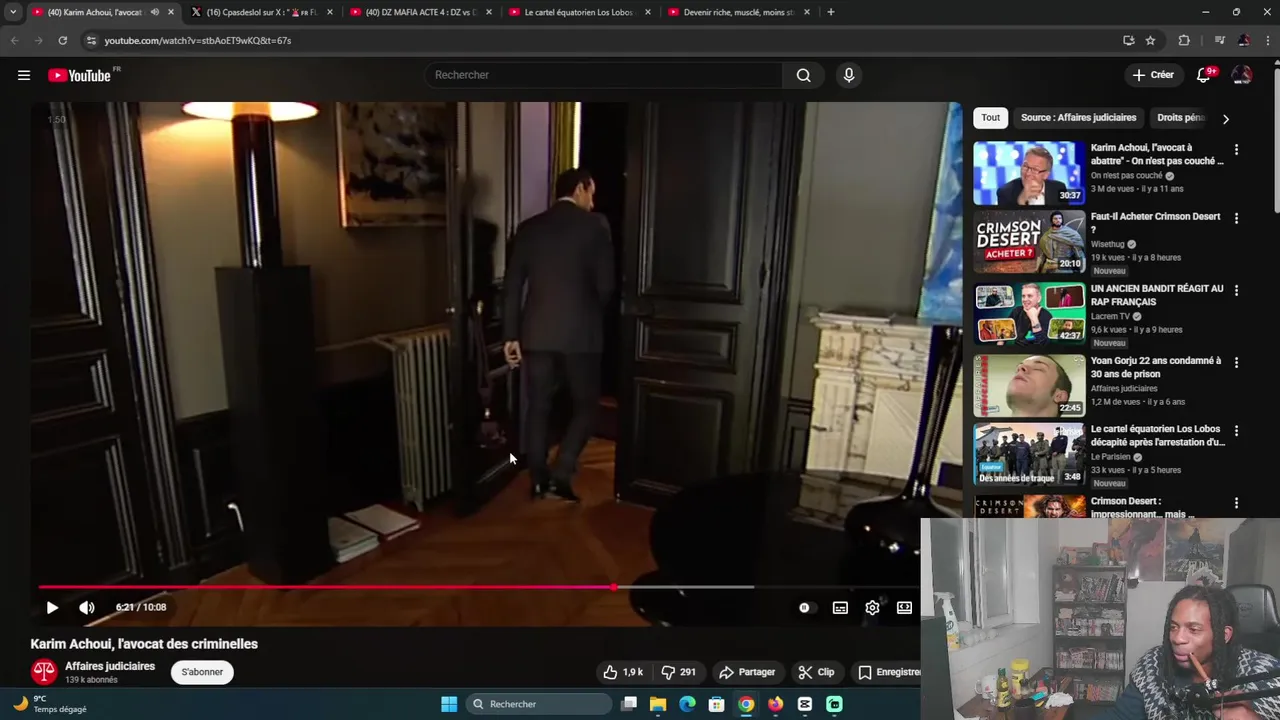Image resolution: width=1280 pixels, height=720 pixels.
Task: Switch to Devenir riche, musclé tab
Action: (x=739, y=12)
